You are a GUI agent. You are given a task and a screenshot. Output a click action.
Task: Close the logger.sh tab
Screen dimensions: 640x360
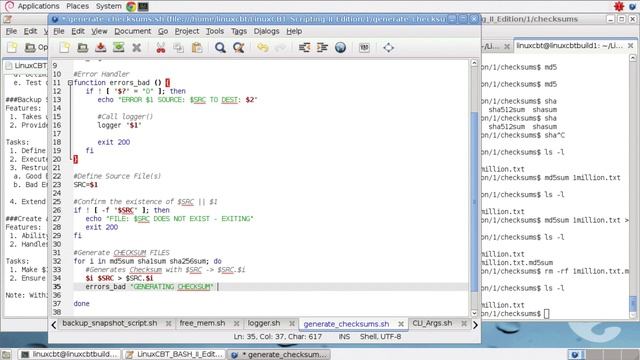click(291, 323)
